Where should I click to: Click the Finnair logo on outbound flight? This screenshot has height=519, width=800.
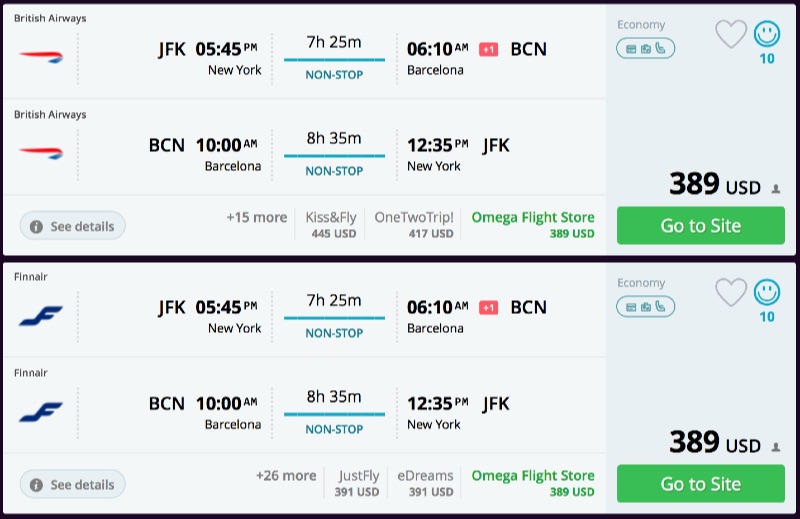pos(41,315)
